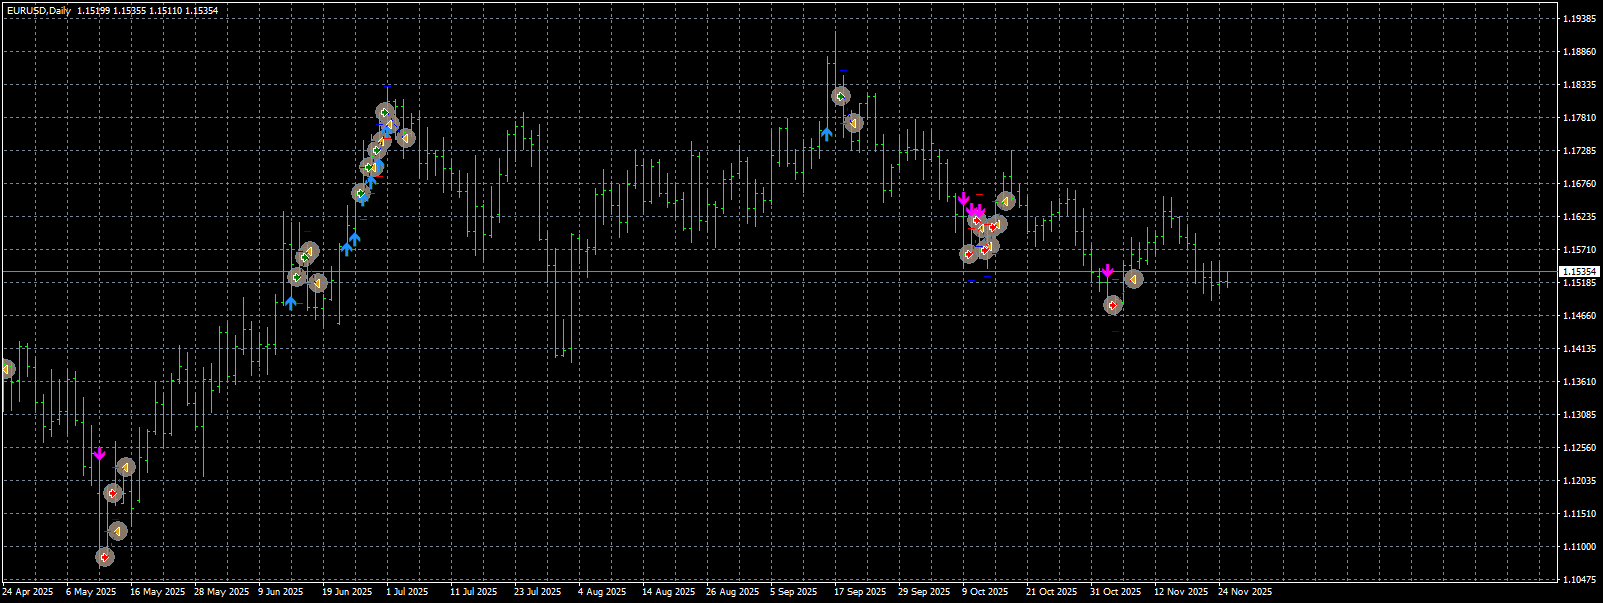Click the current price label 1.15354
The height and width of the screenshot is (603, 1603).
pyautogui.click(x=1579, y=271)
